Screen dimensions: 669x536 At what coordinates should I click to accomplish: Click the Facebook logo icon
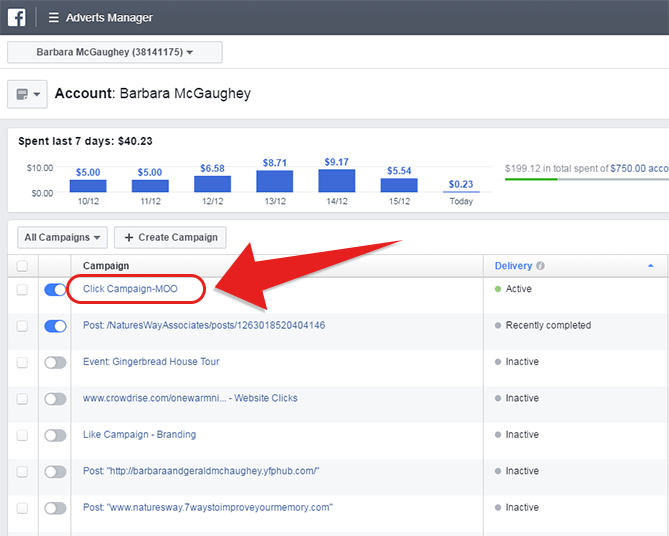[x=17, y=17]
